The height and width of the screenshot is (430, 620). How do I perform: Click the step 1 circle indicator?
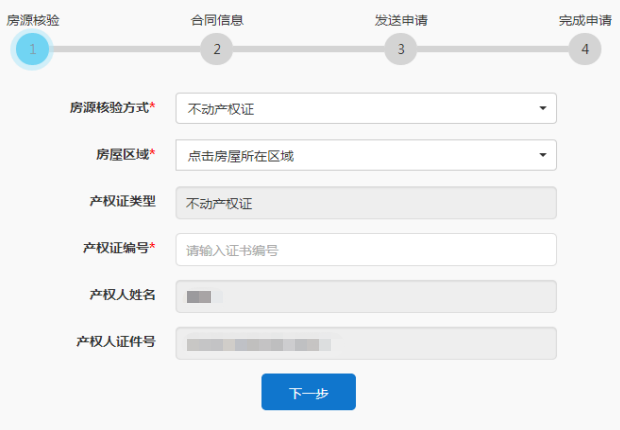[x=32, y=48]
